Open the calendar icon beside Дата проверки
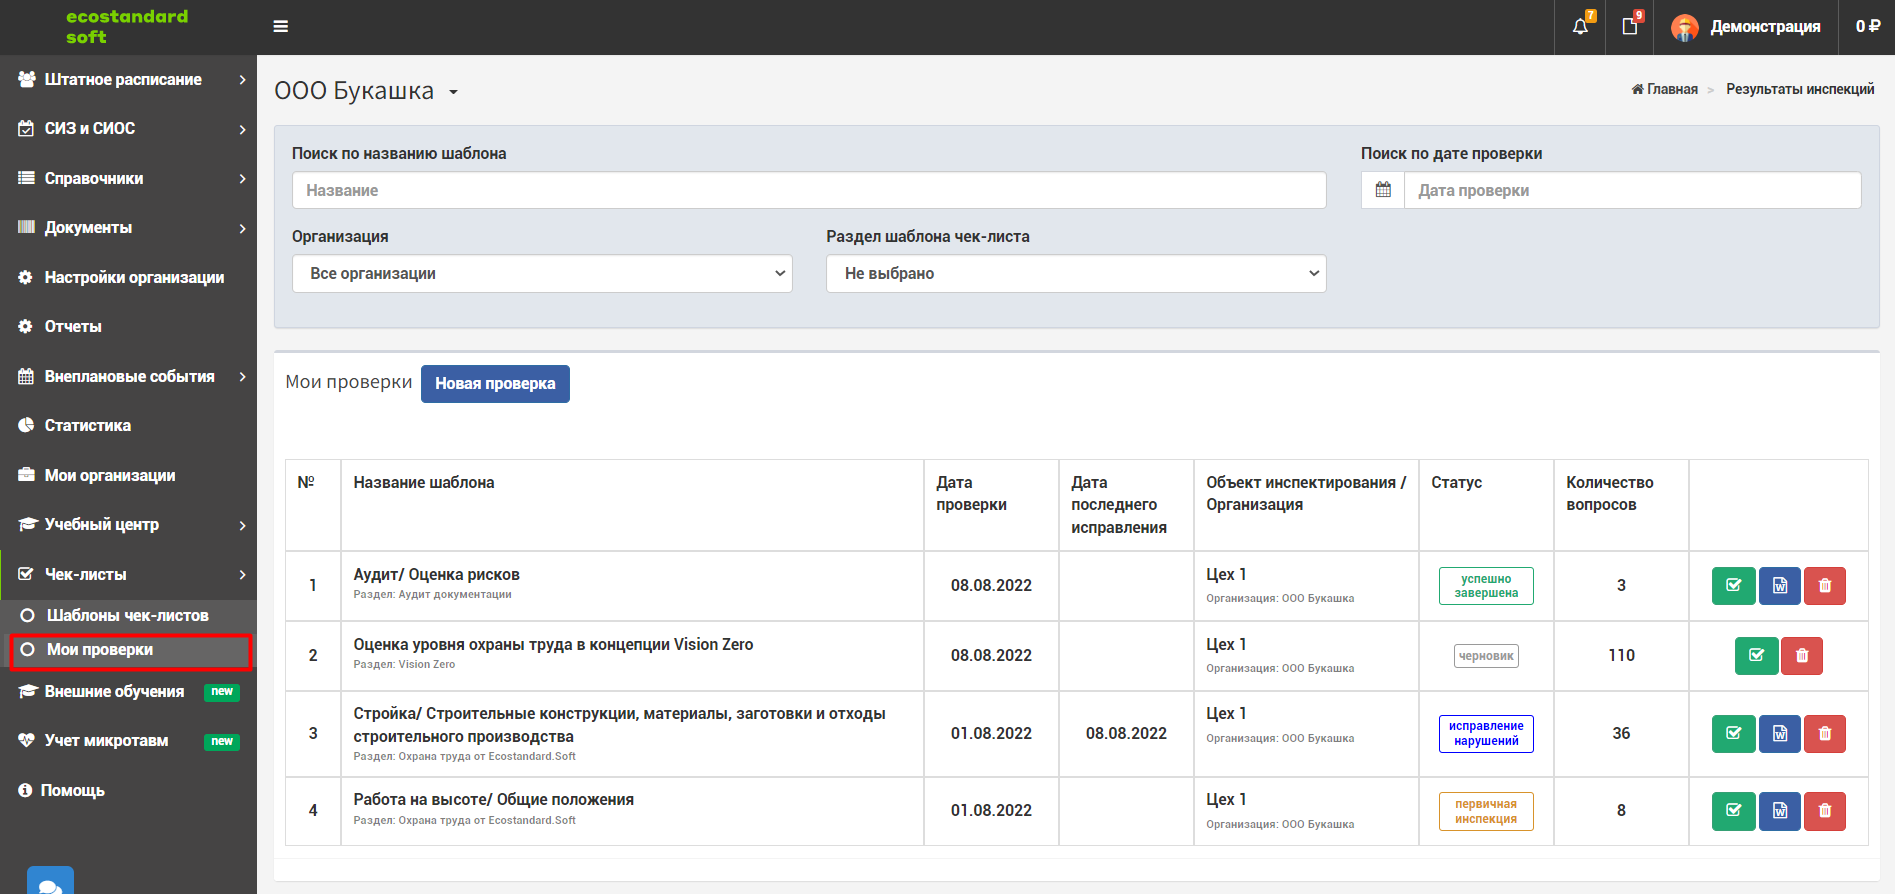Screen dimensions: 1895x894 (x=1383, y=190)
